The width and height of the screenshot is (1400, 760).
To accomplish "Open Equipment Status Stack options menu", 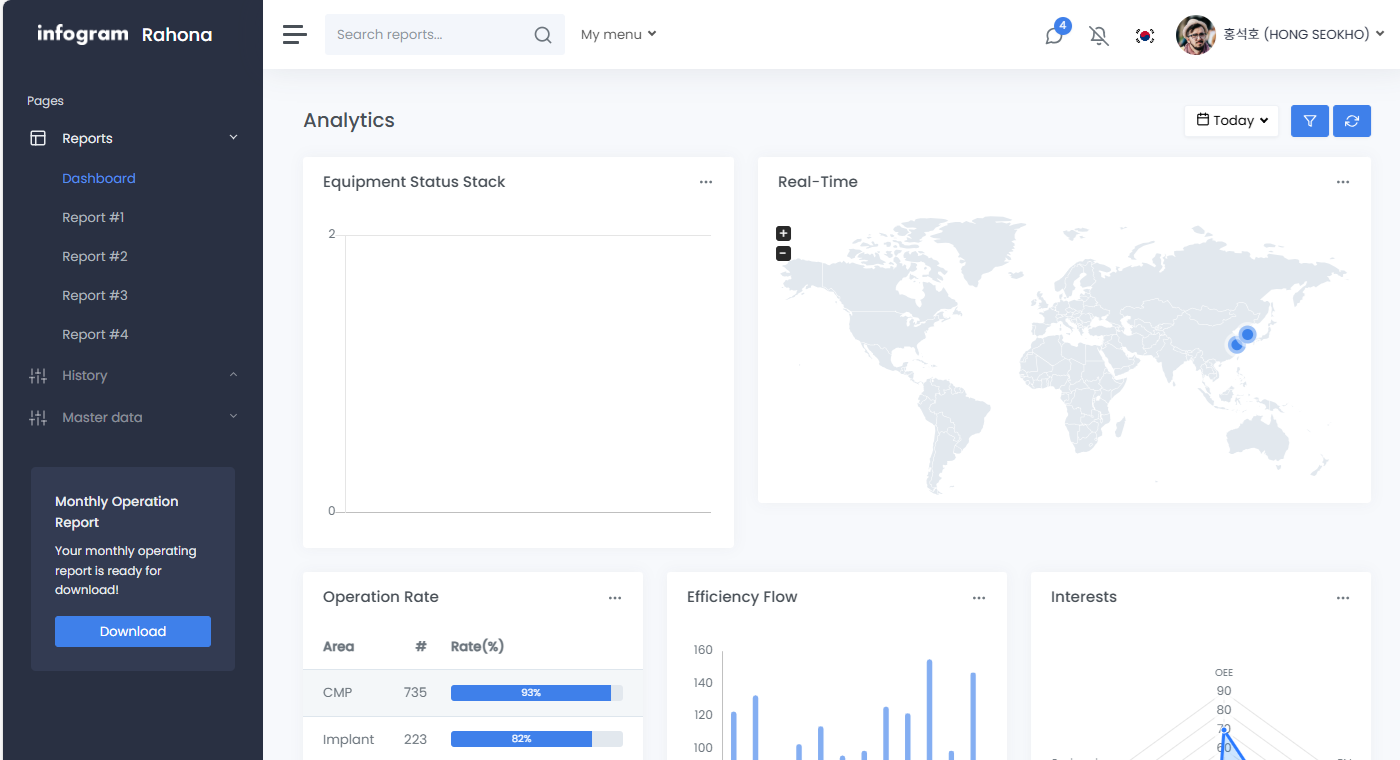I will click(706, 182).
